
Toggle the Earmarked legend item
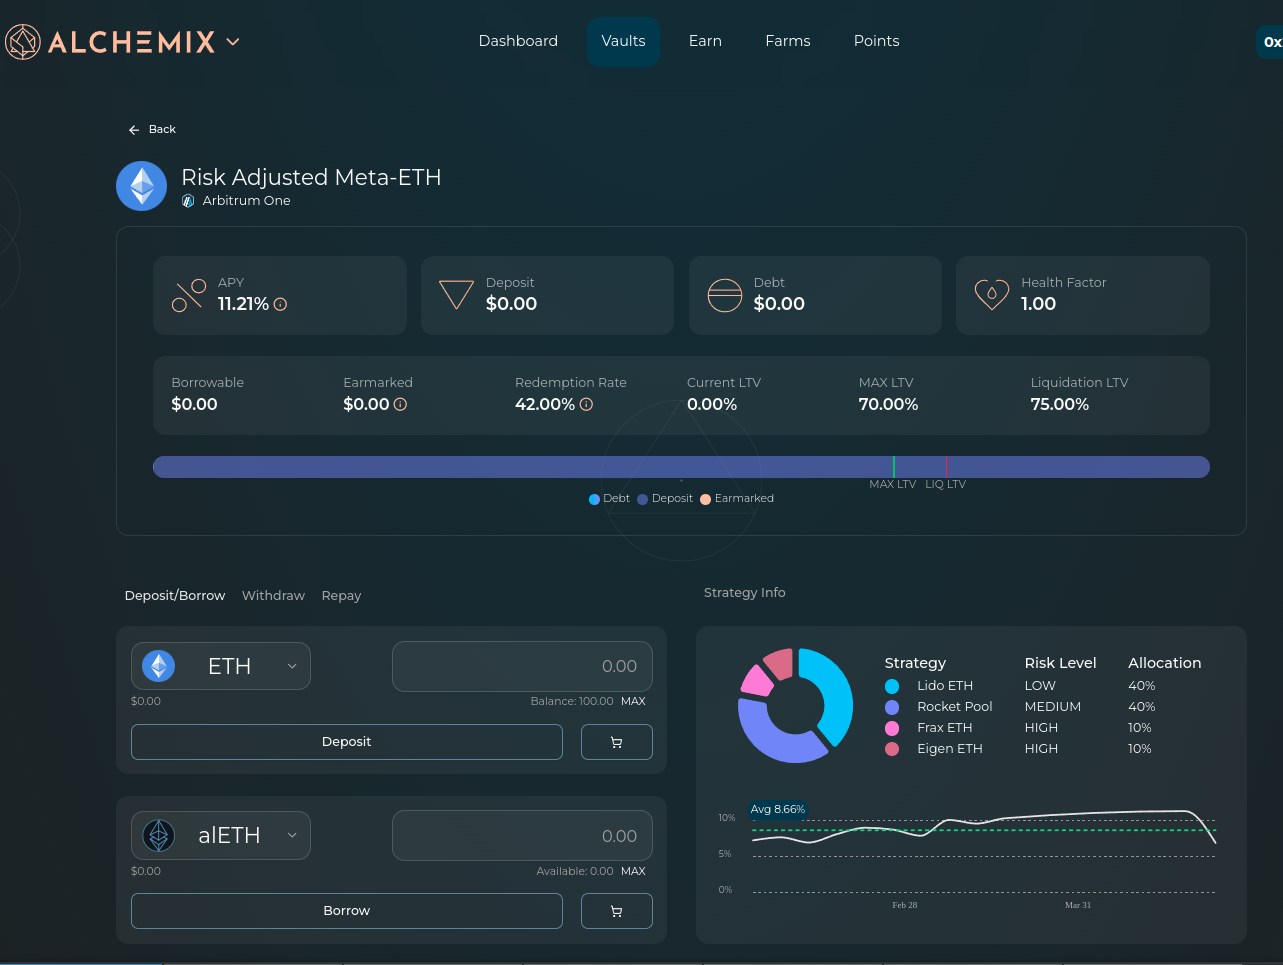point(737,499)
